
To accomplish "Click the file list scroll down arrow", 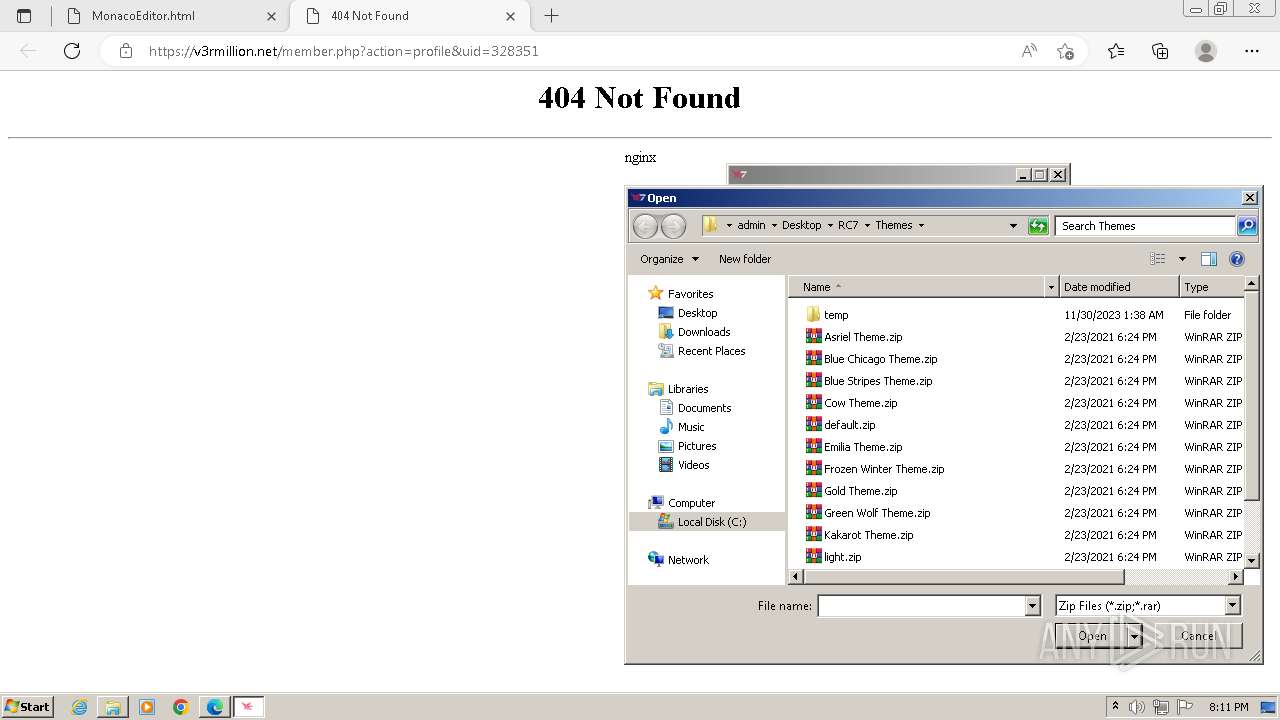I will tap(1251, 561).
